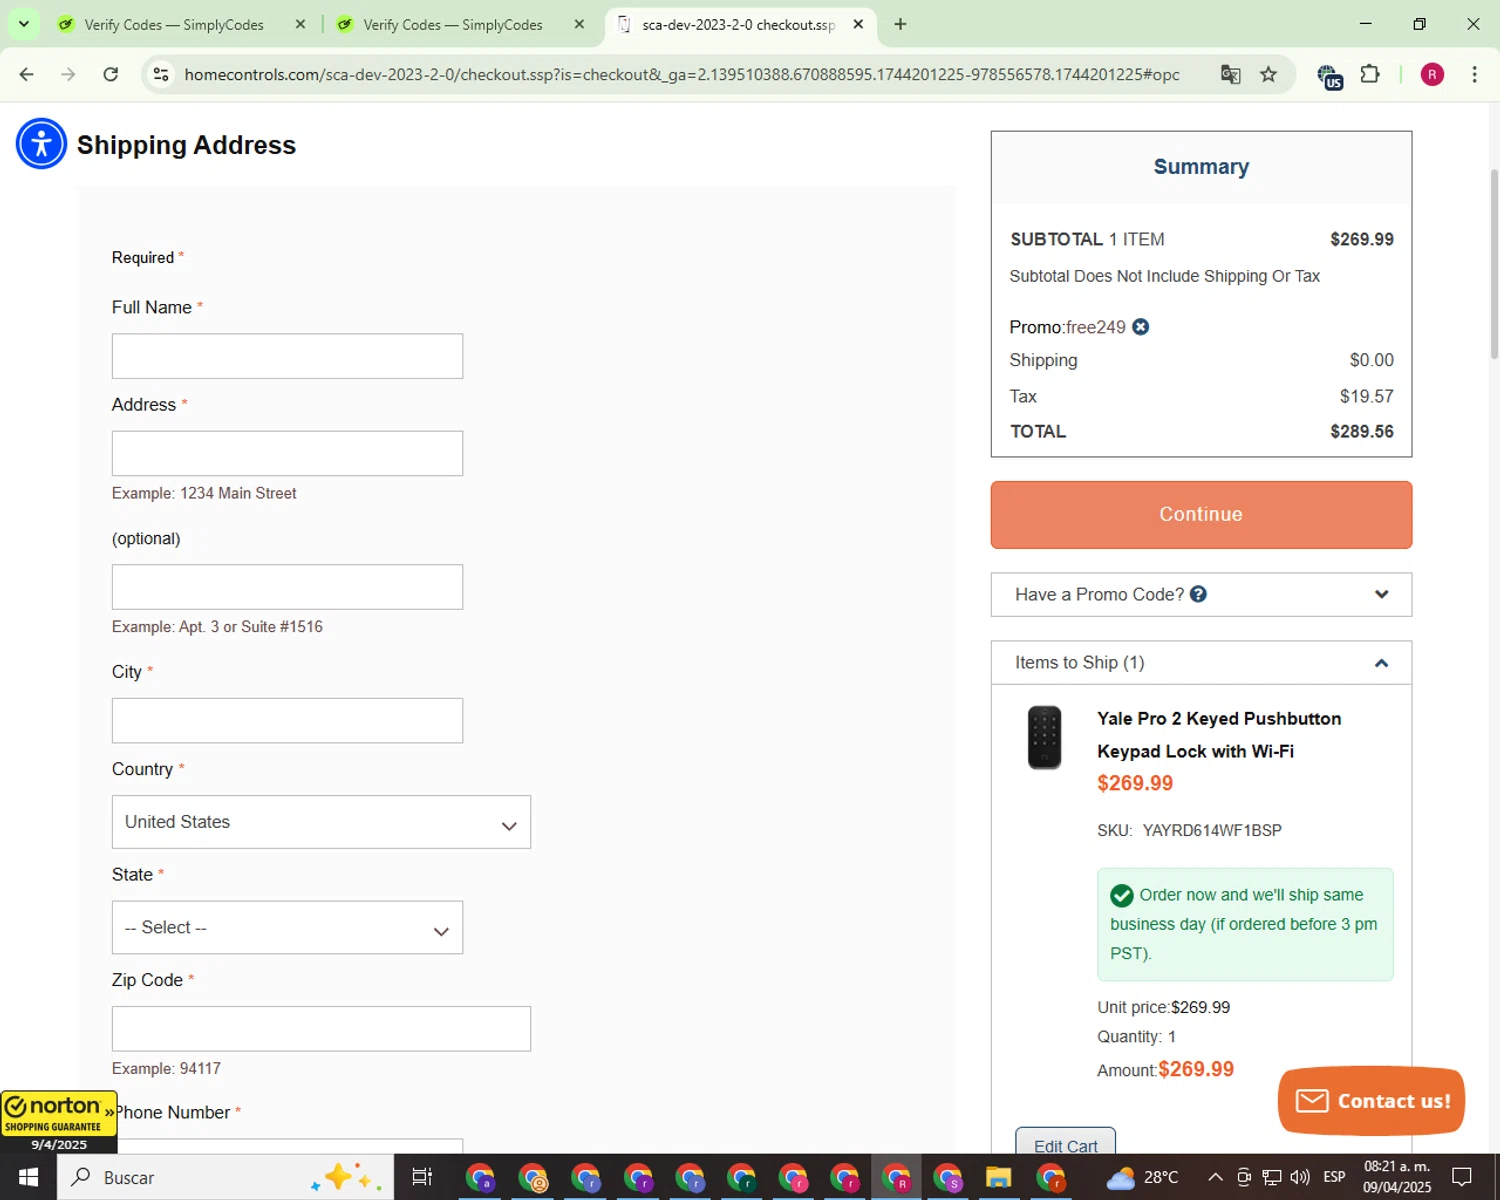
Task: Focus the optional address line field
Action: click(287, 587)
